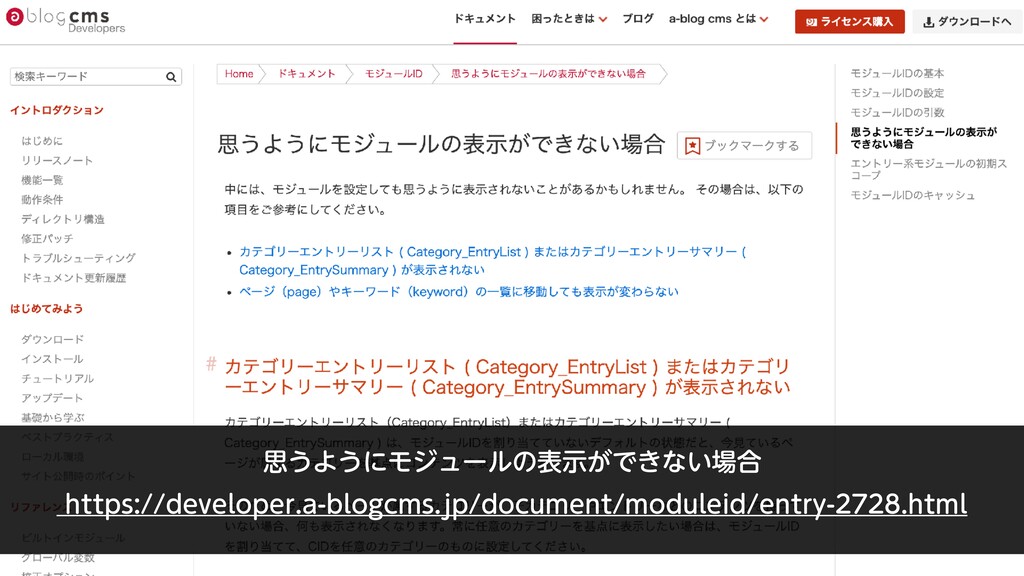1024x576 pixels.
Task: Click the last breadcrumb 思うようにモジュールの表示ができない場合
Action: pyautogui.click(x=549, y=74)
